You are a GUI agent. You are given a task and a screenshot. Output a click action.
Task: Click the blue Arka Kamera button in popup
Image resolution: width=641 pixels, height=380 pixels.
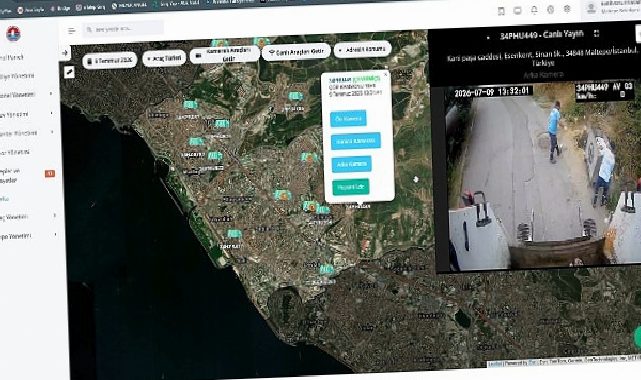pos(352,164)
